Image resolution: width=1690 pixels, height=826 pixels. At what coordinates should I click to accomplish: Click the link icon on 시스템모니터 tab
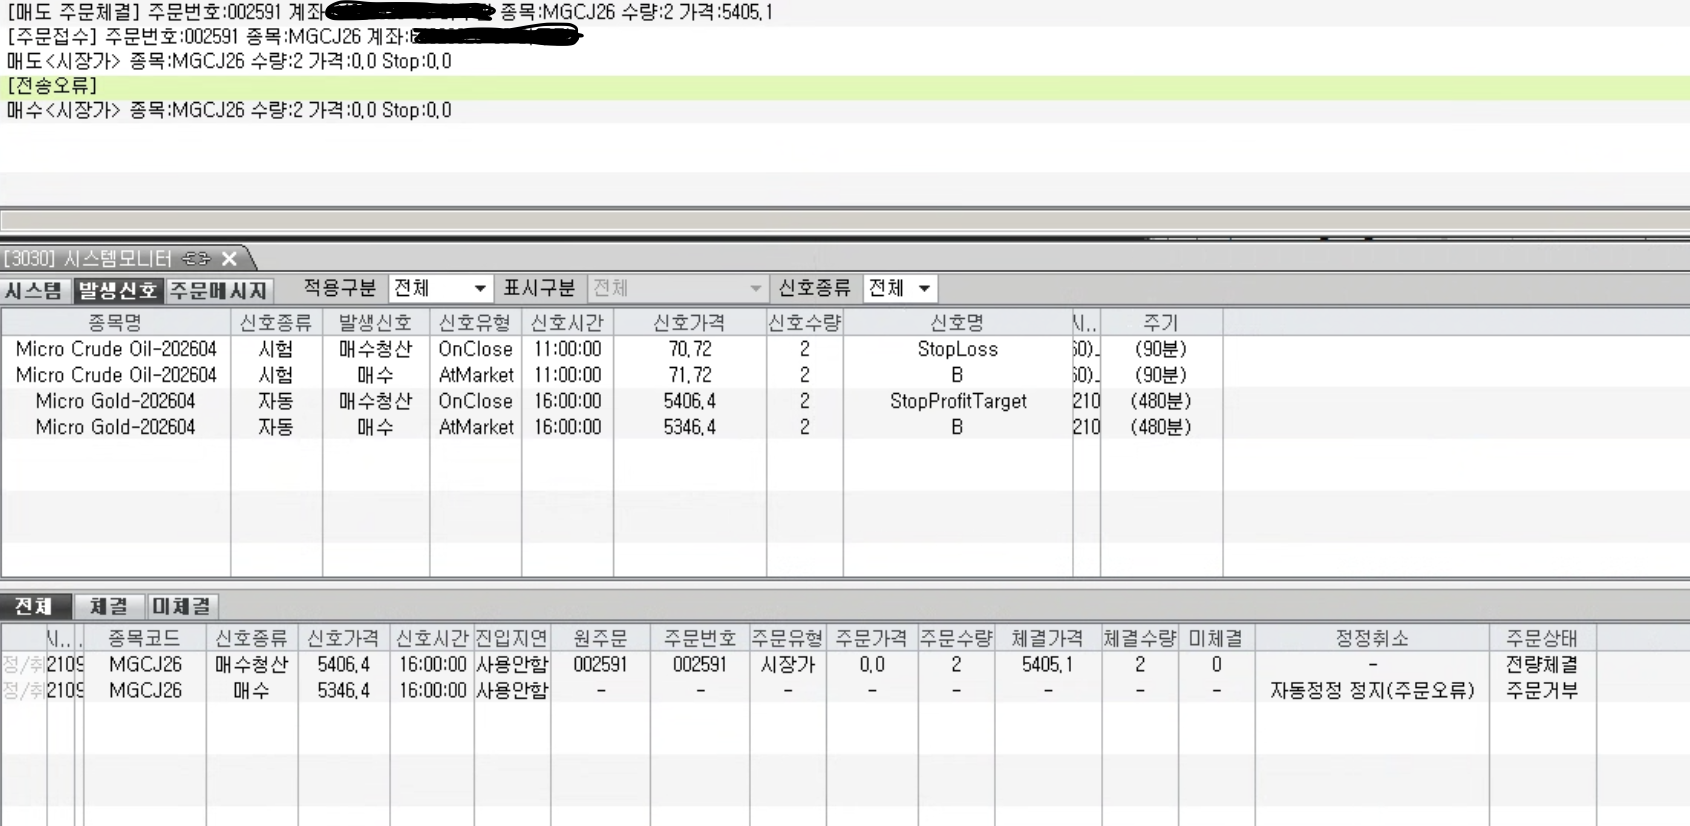click(196, 259)
